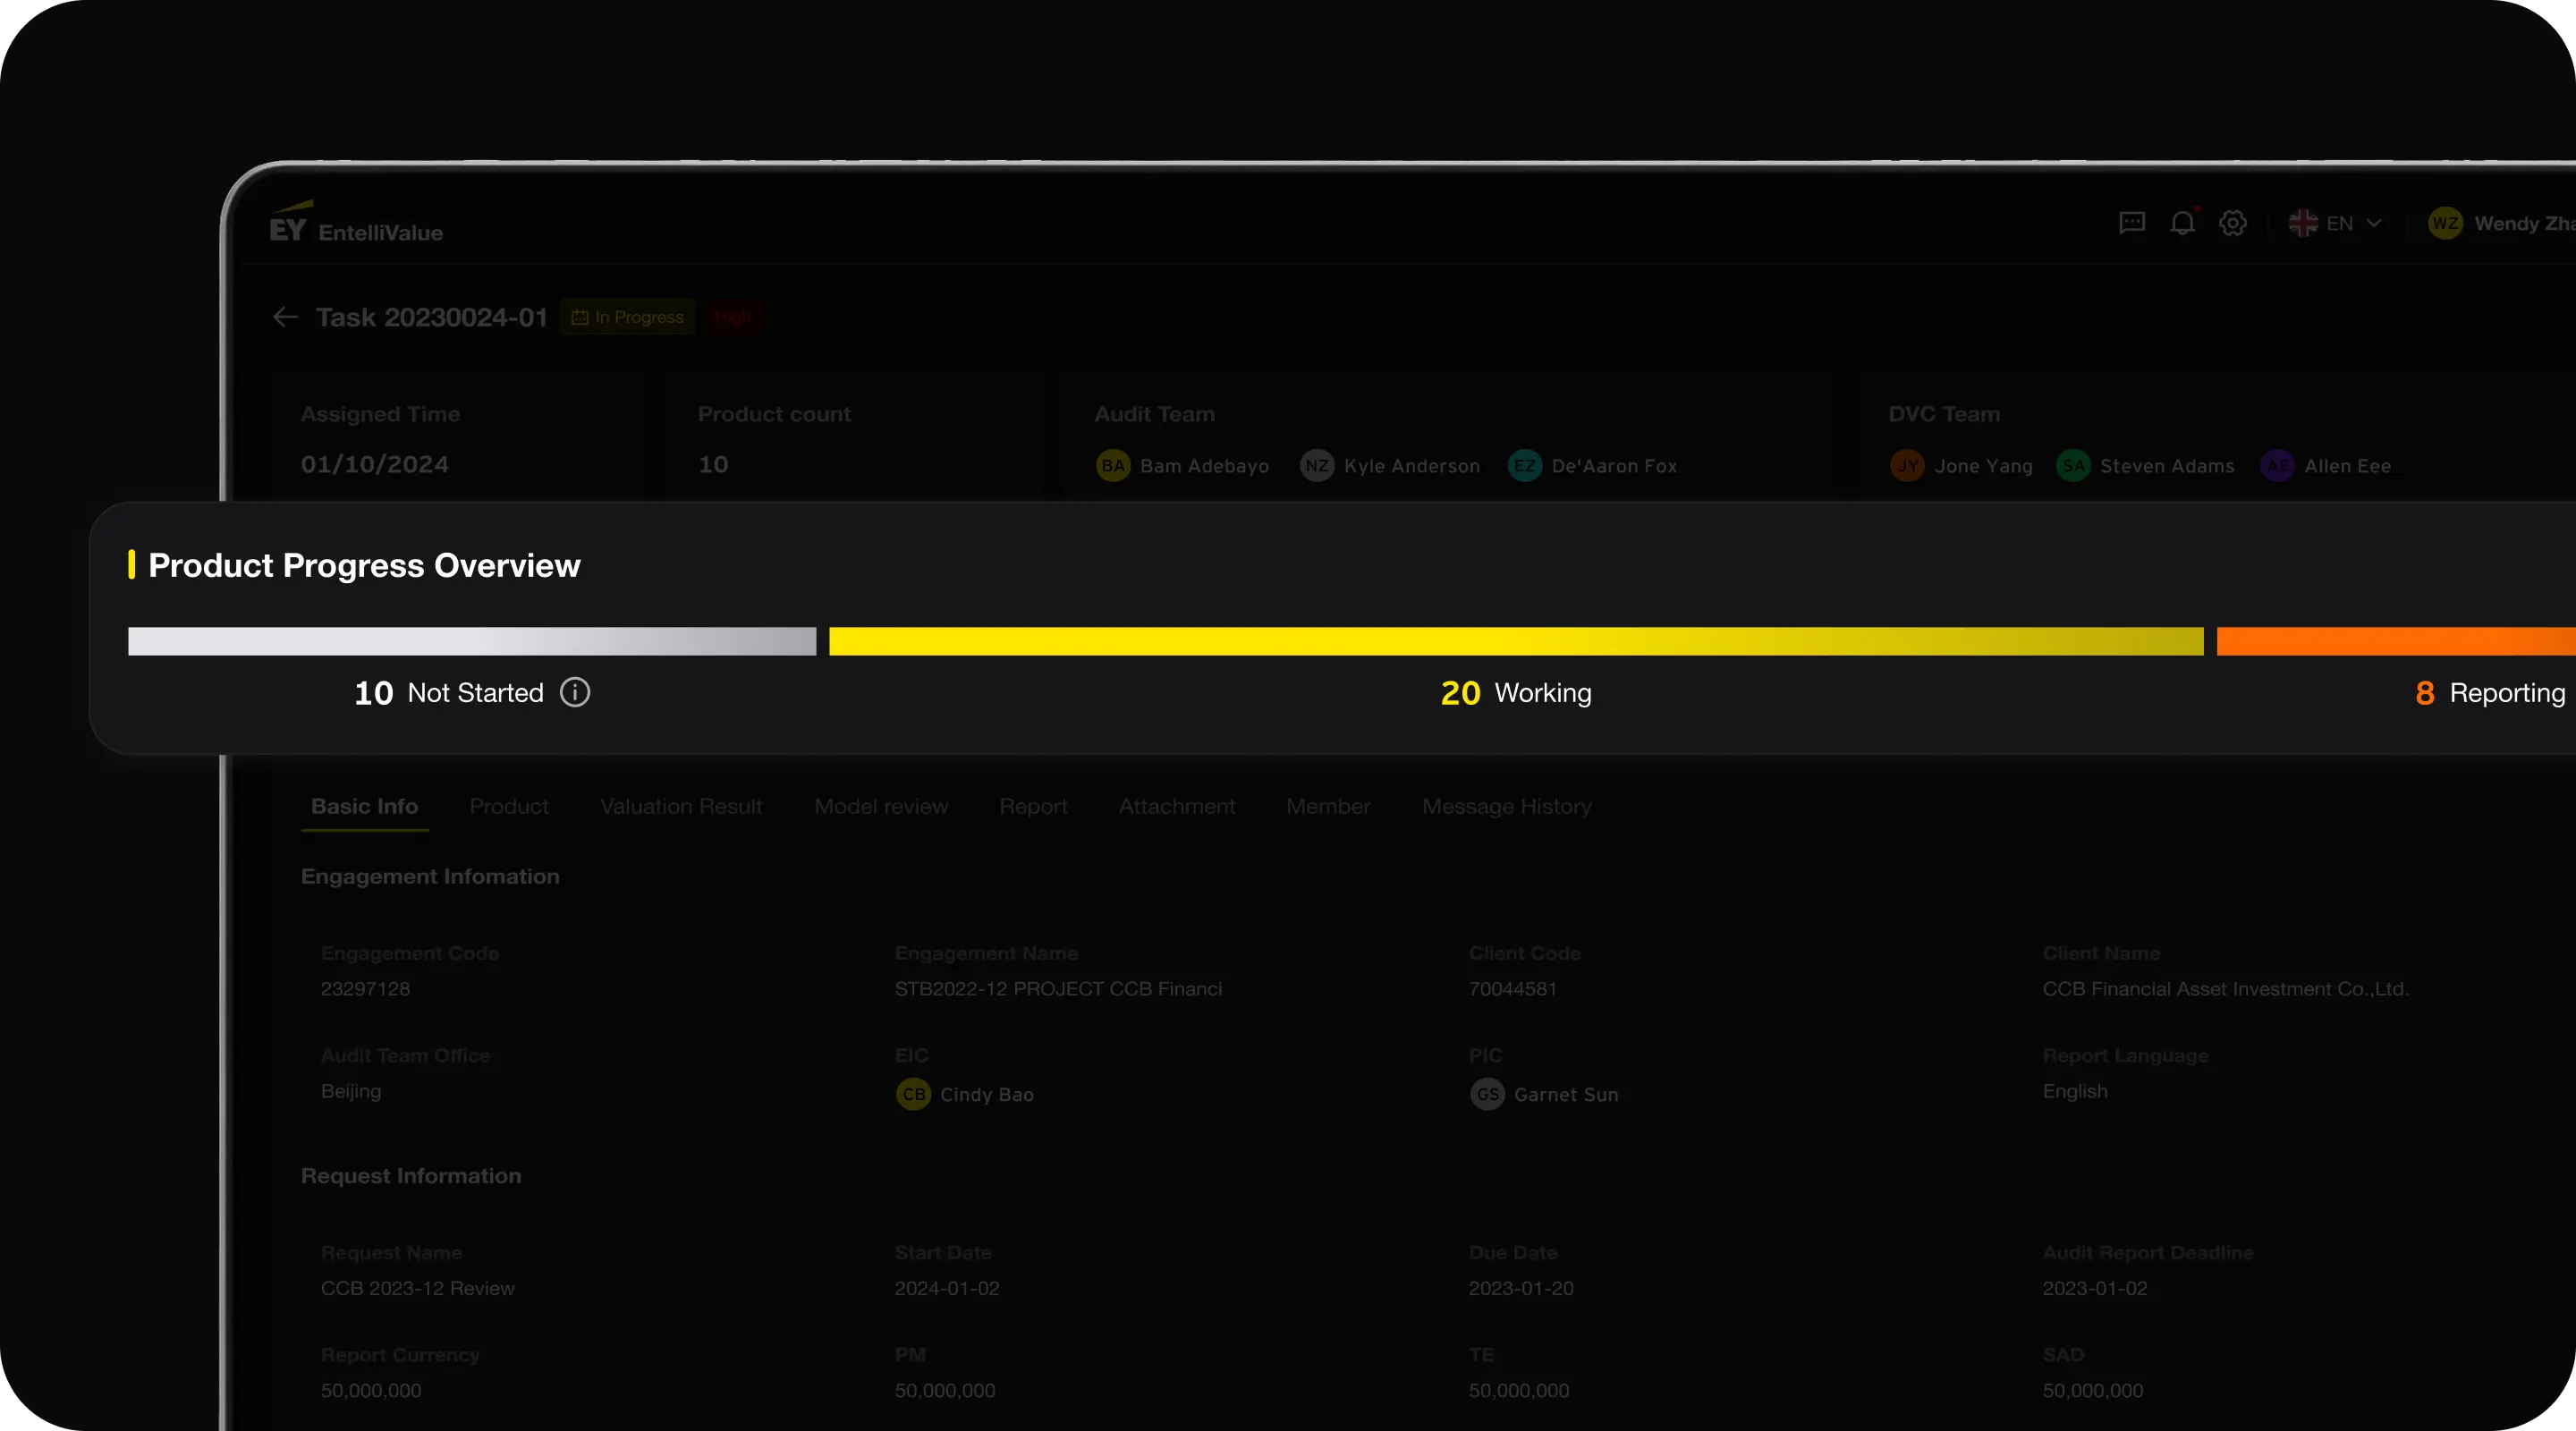This screenshot has height=1431, width=2576.
Task: Open the Message History tab
Action: coord(1506,806)
